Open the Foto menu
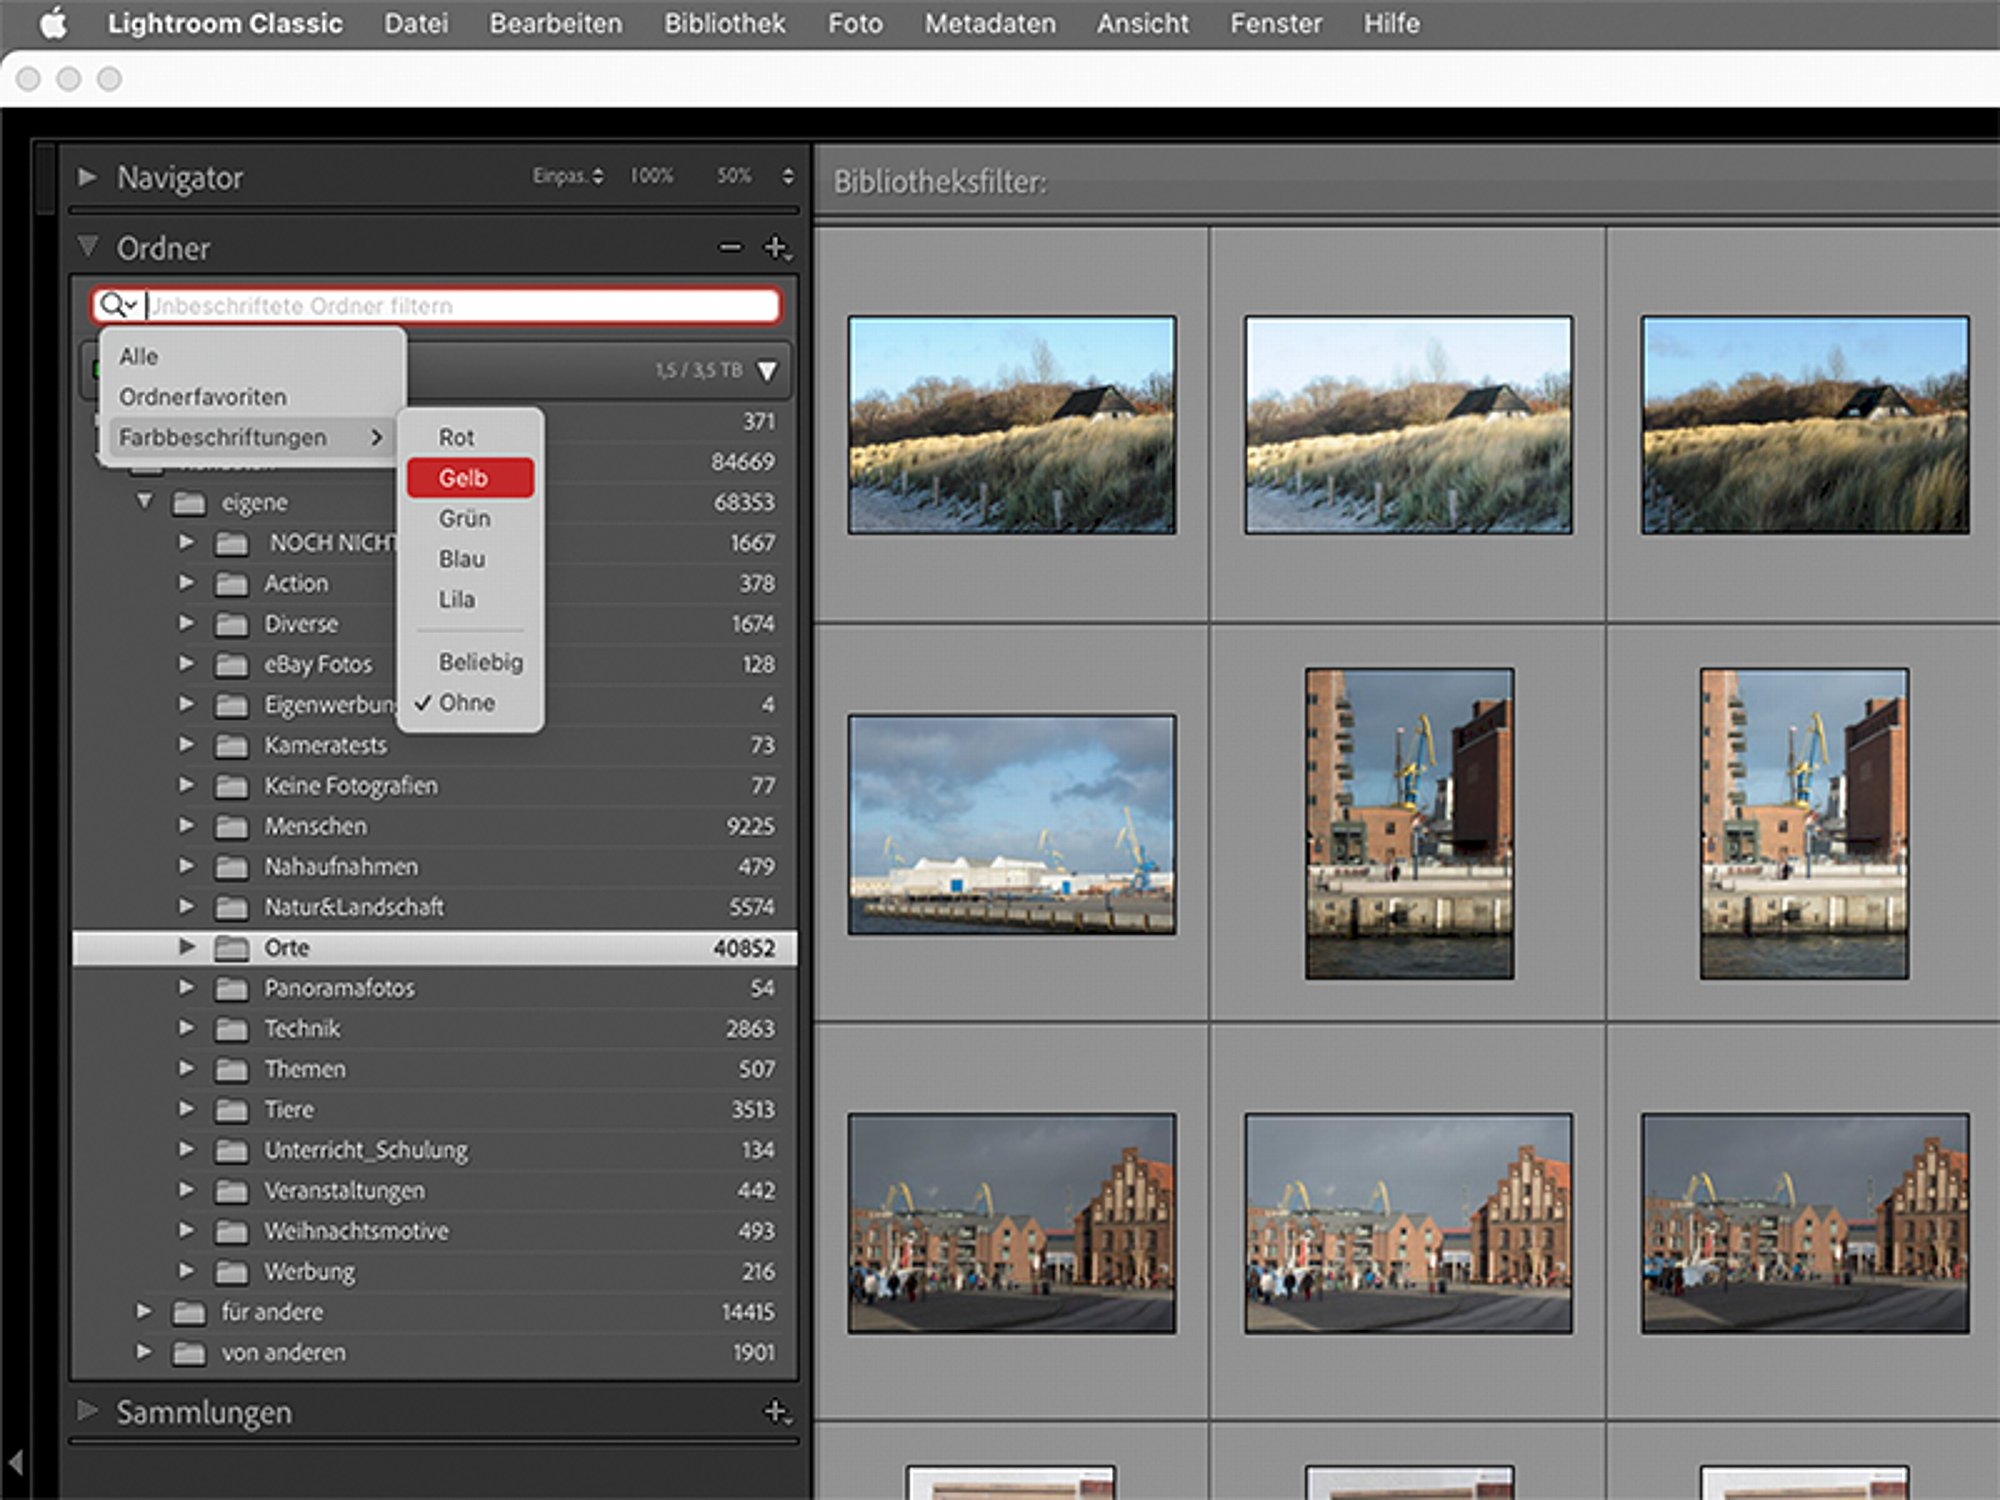 pyautogui.click(x=855, y=23)
